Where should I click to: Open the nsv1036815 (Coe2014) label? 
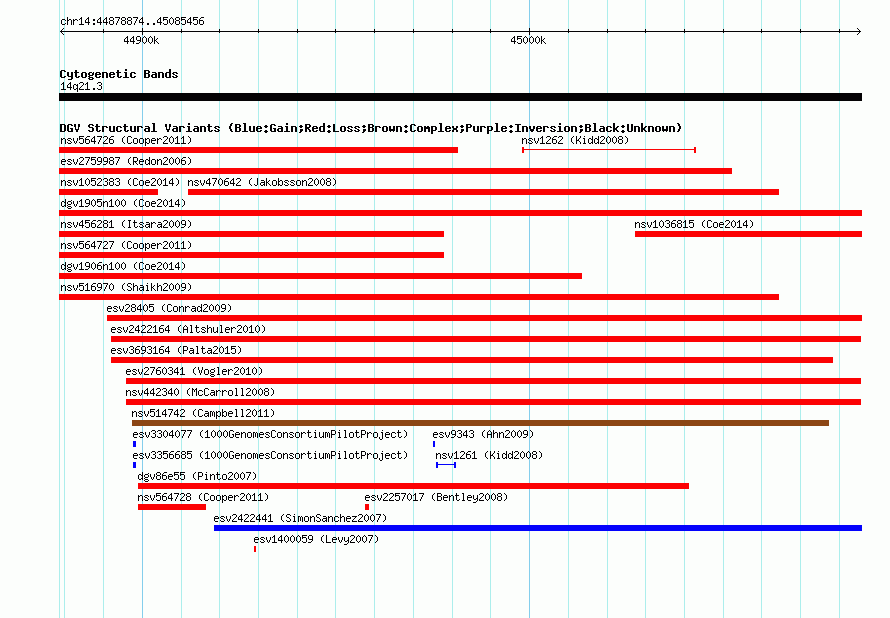pos(694,224)
